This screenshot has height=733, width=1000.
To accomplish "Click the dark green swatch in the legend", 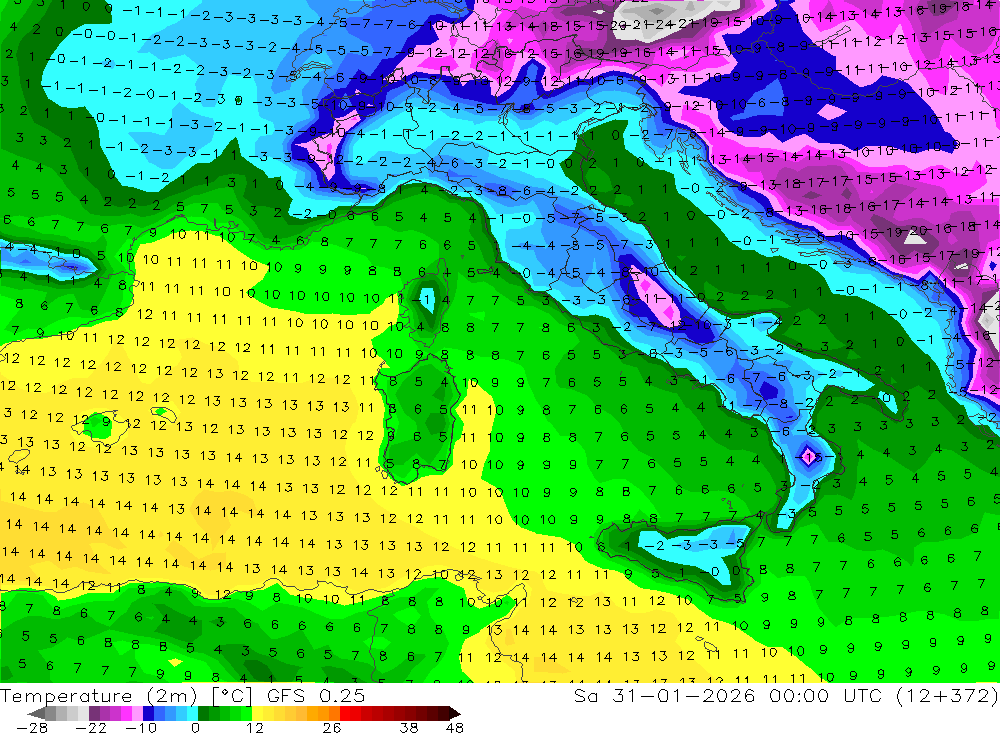I will (203, 714).
